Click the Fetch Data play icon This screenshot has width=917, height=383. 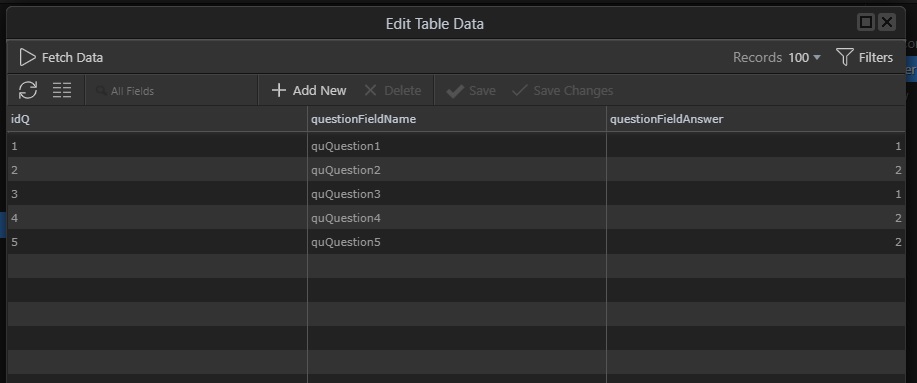coord(27,57)
